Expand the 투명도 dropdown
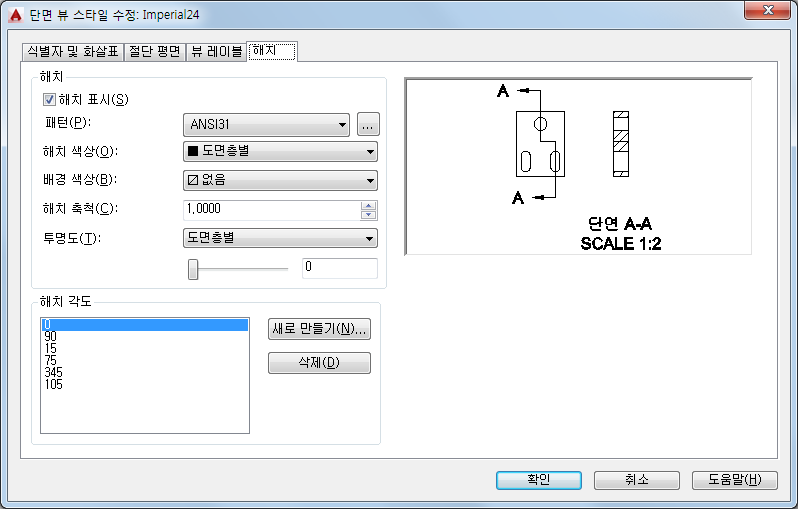Image resolution: width=798 pixels, height=509 pixels. click(x=280, y=238)
